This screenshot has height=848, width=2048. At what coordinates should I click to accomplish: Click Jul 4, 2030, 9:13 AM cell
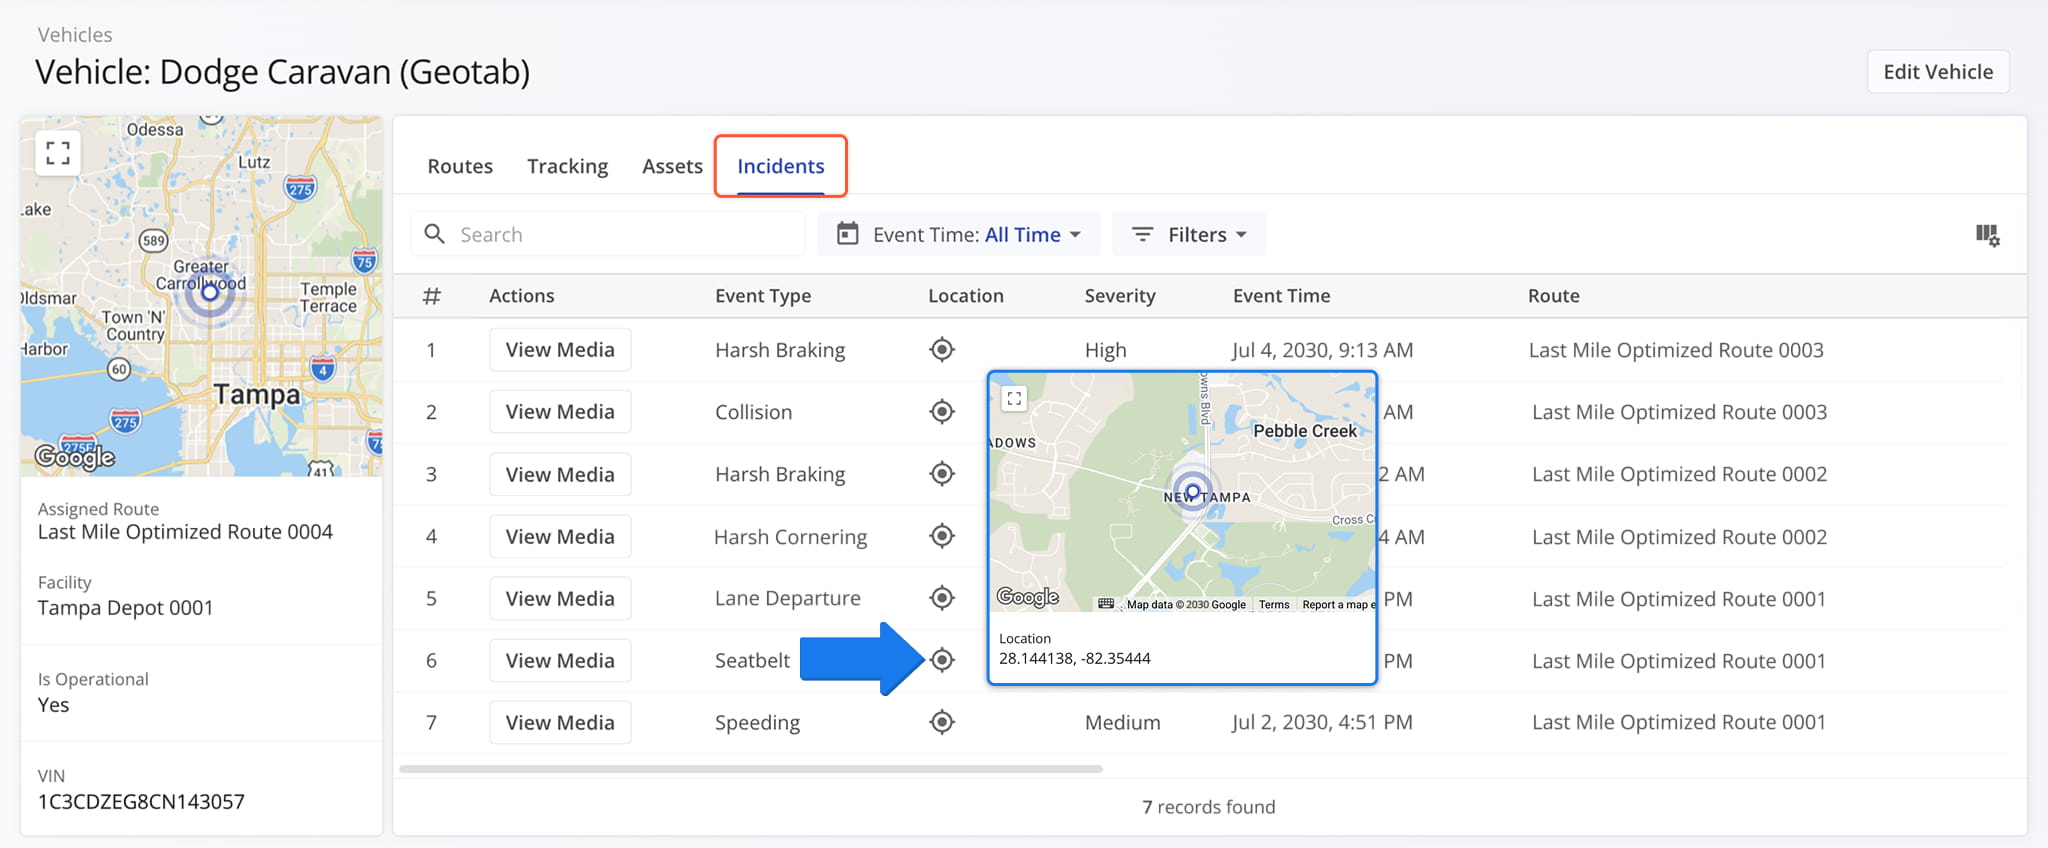click(1322, 350)
